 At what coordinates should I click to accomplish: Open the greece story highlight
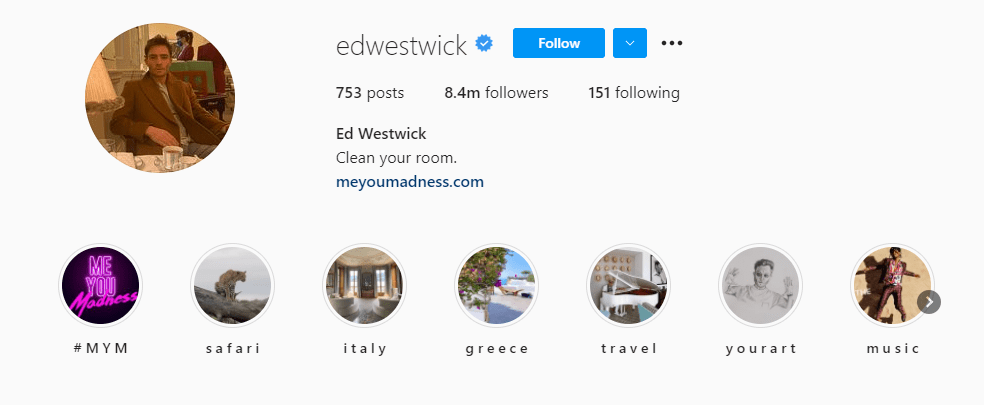click(496, 285)
